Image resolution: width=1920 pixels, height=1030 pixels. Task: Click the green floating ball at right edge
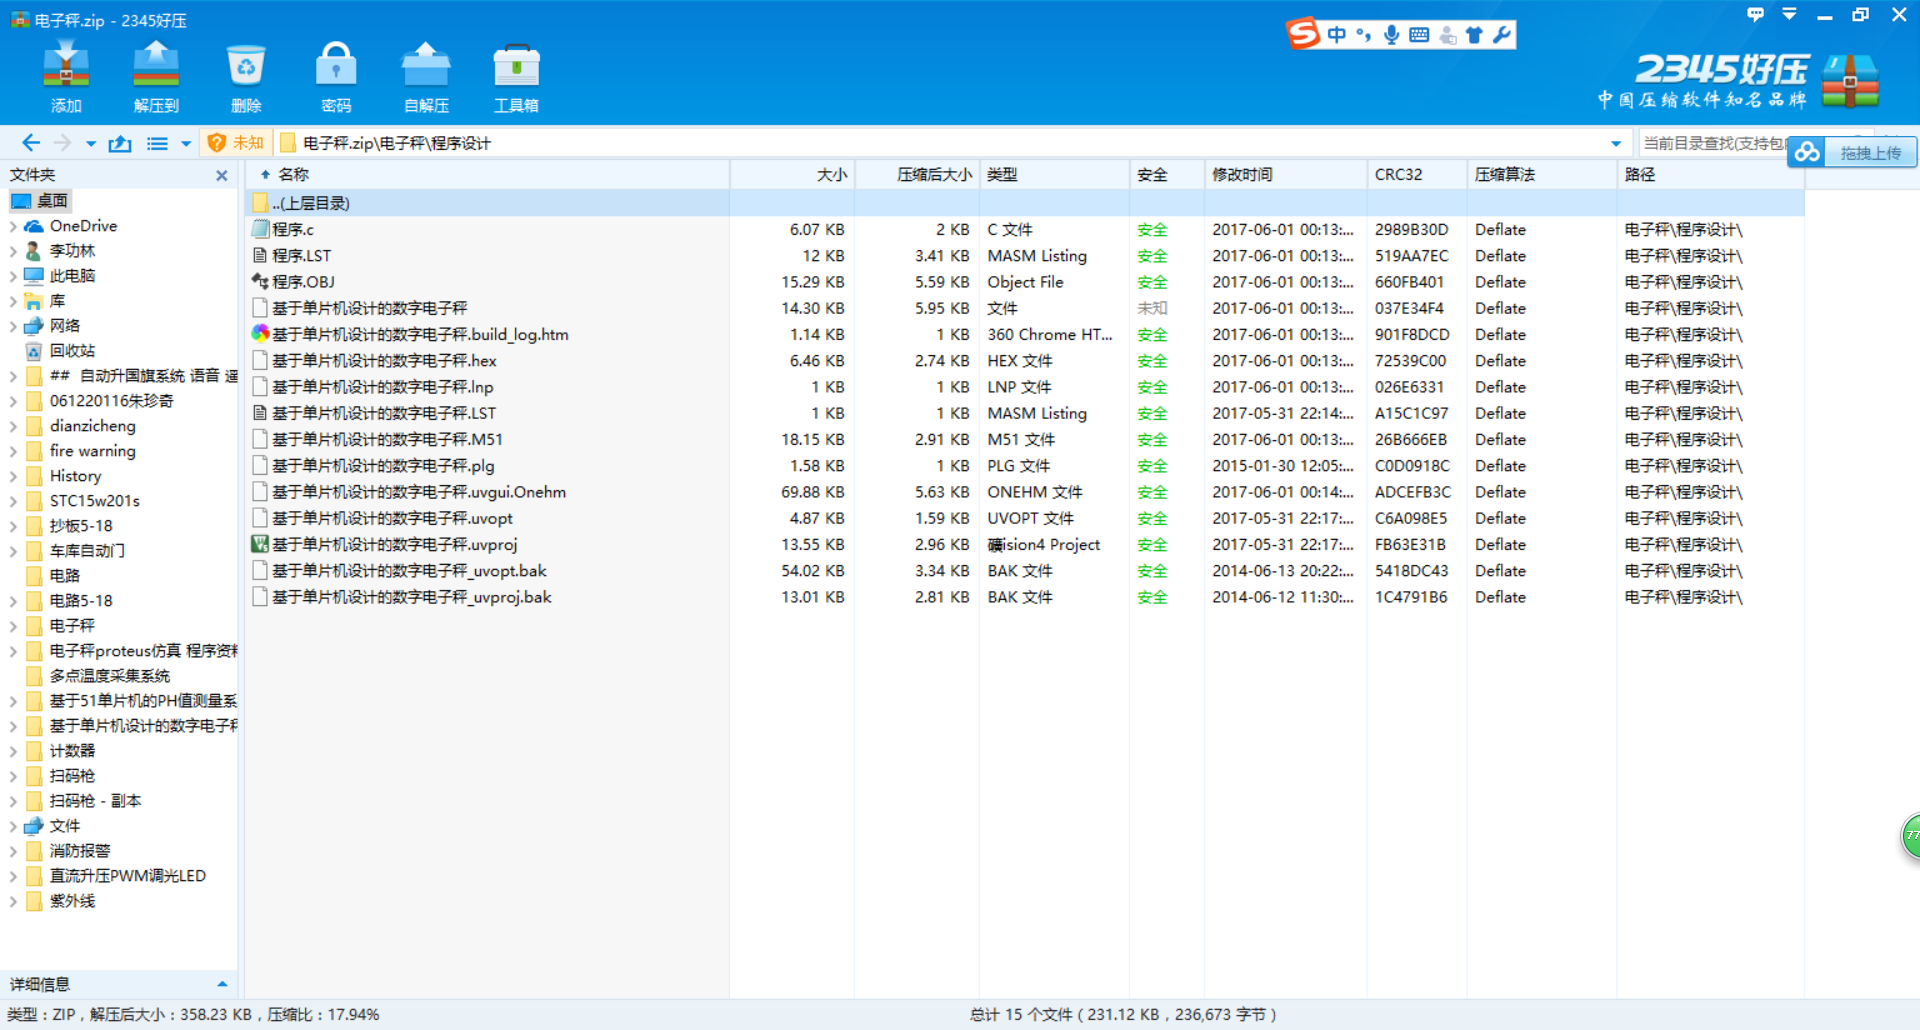tap(1910, 836)
